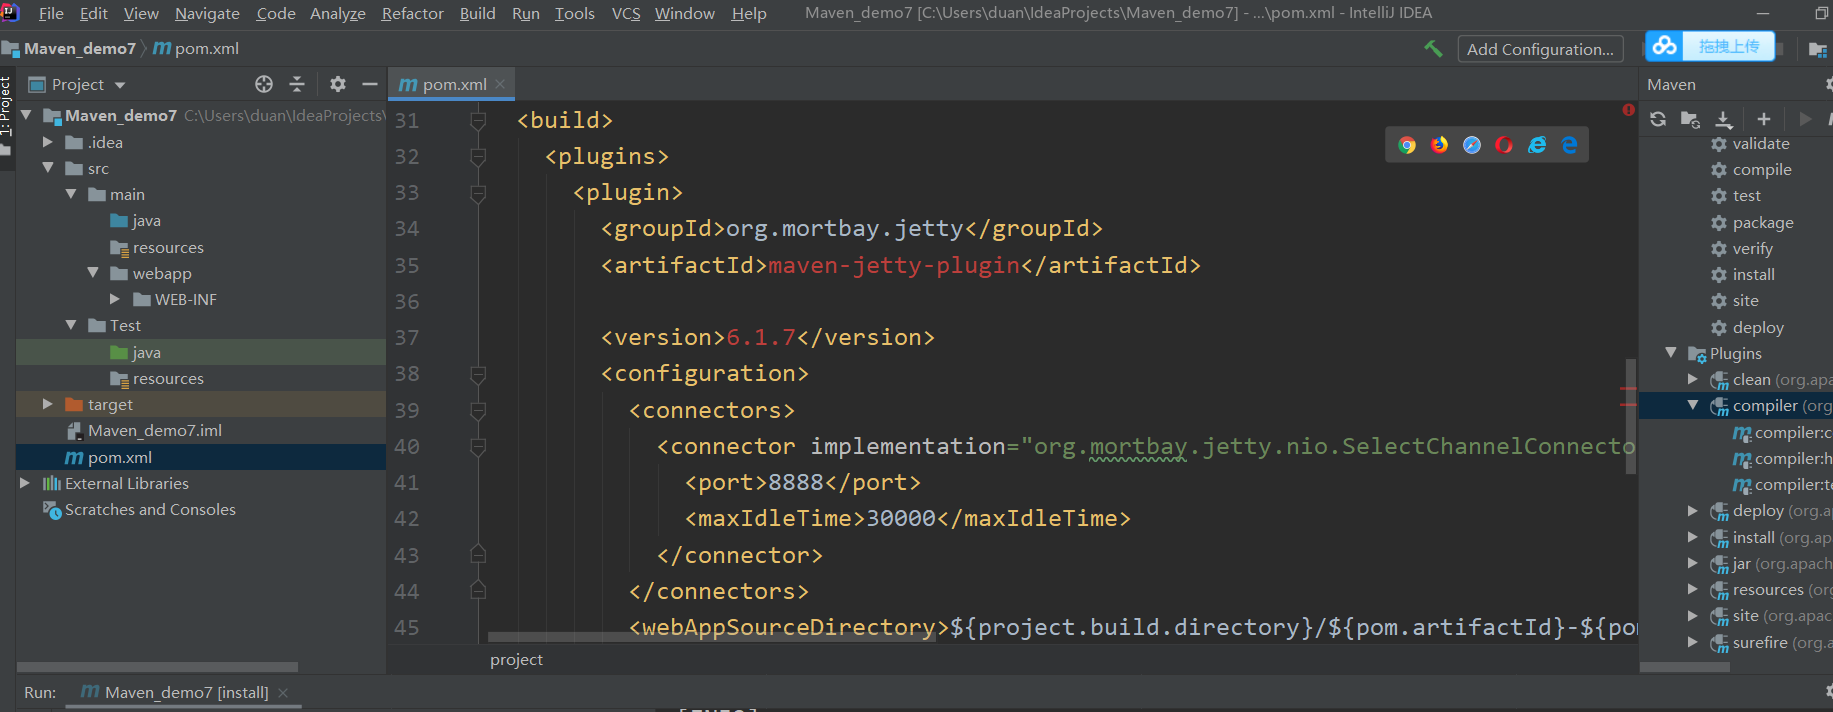Image resolution: width=1833 pixels, height=712 pixels.
Task: Open the Analyze menu
Action: pyautogui.click(x=338, y=13)
